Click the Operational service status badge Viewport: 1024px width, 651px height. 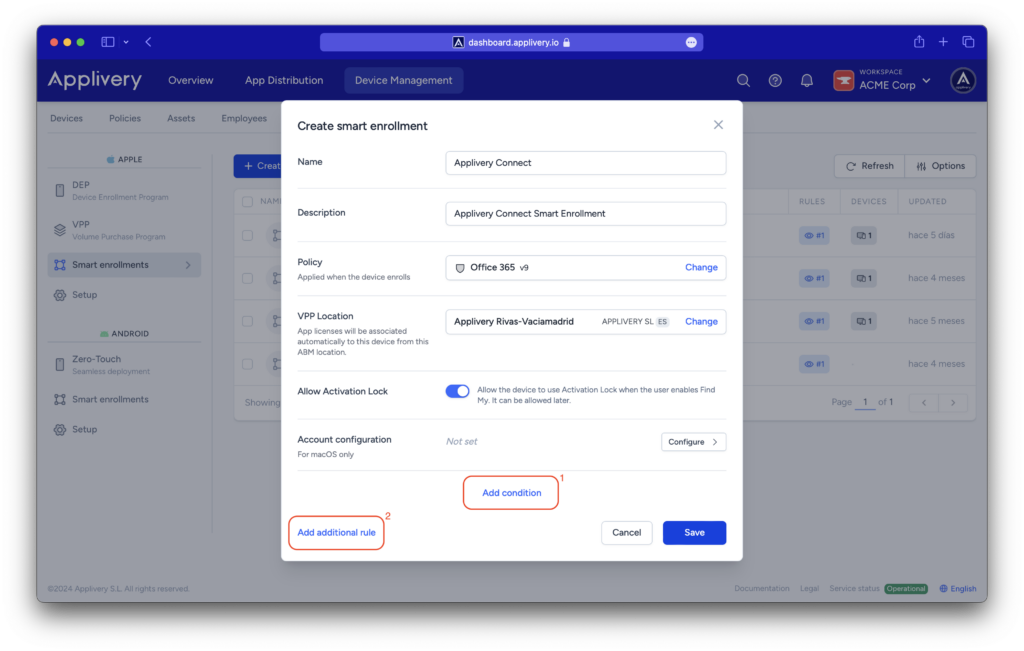(x=906, y=588)
